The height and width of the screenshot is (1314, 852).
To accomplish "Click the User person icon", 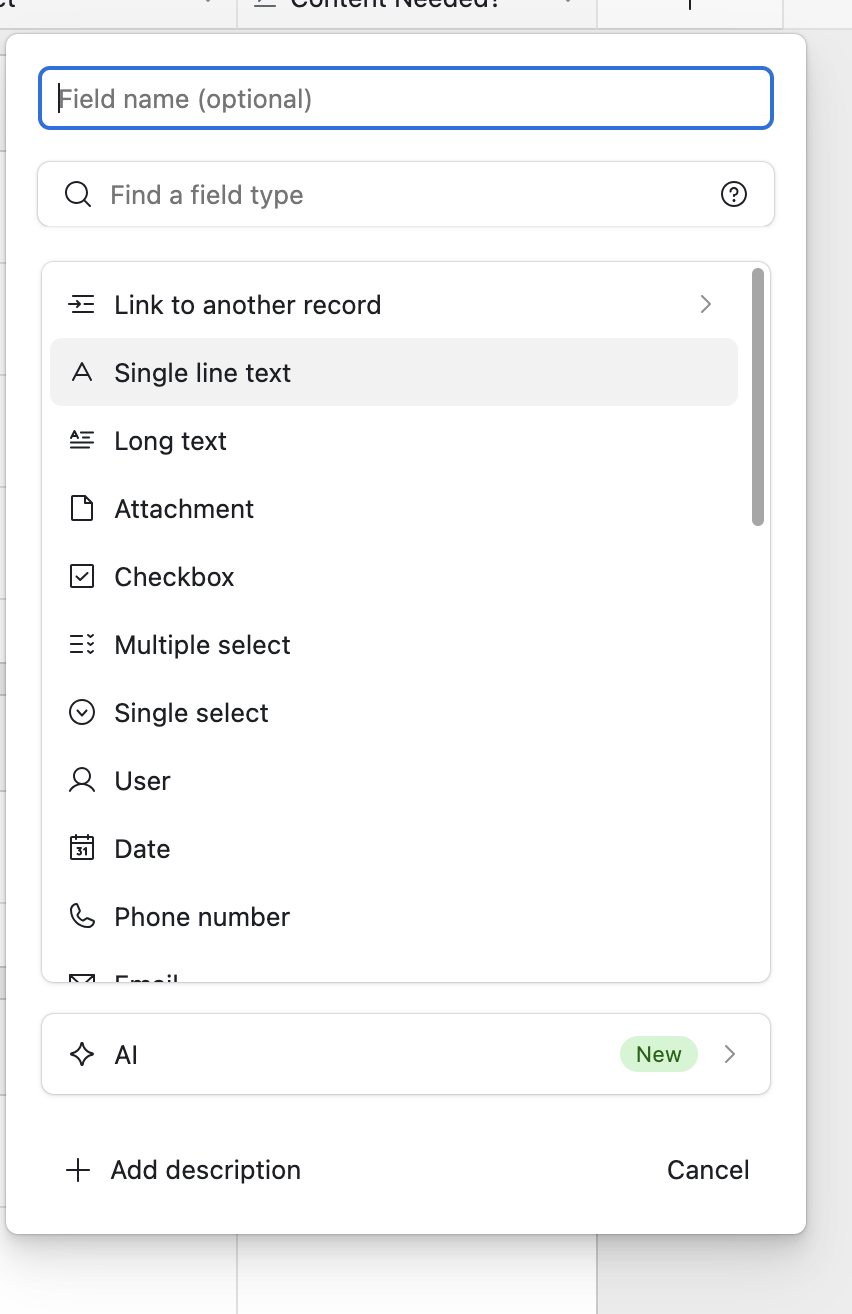I will (81, 781).
